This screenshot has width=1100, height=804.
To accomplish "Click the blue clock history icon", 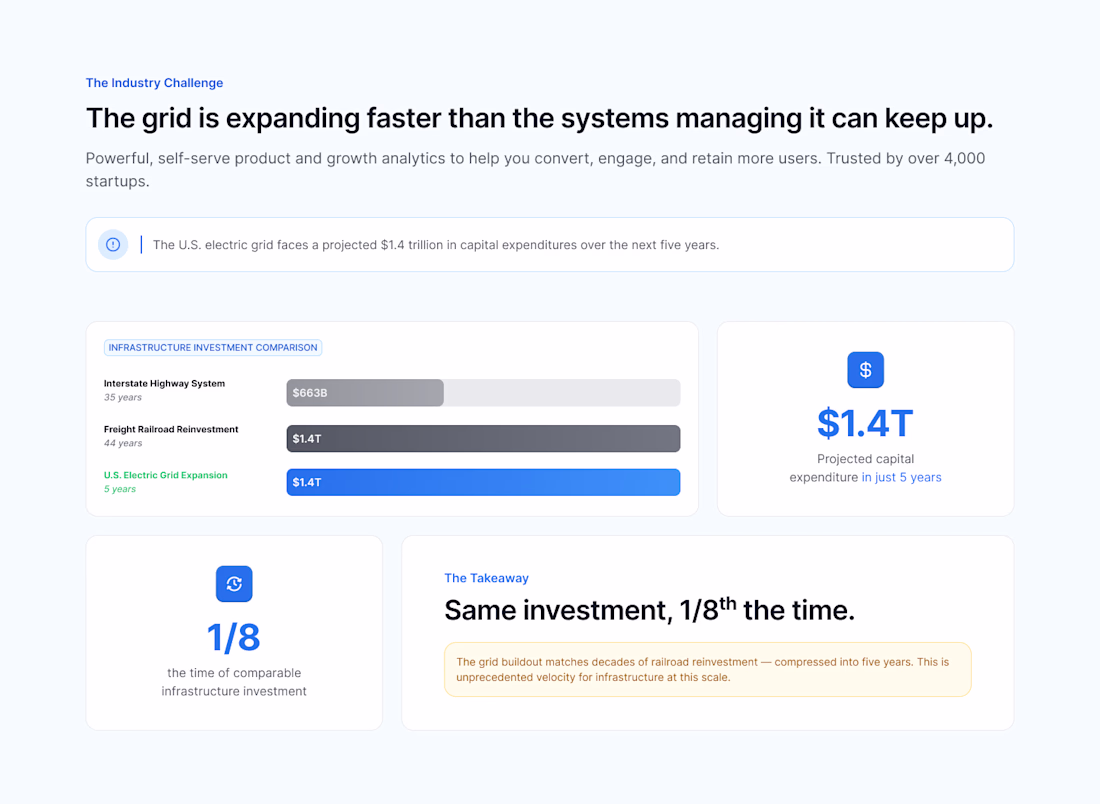I will click(234, 584).
